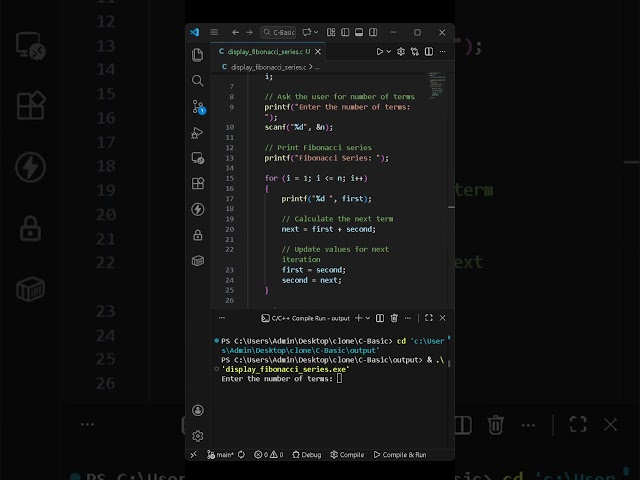640x480 pixels.
Task: Go forward with the right arrow
Action: (249, 32)
